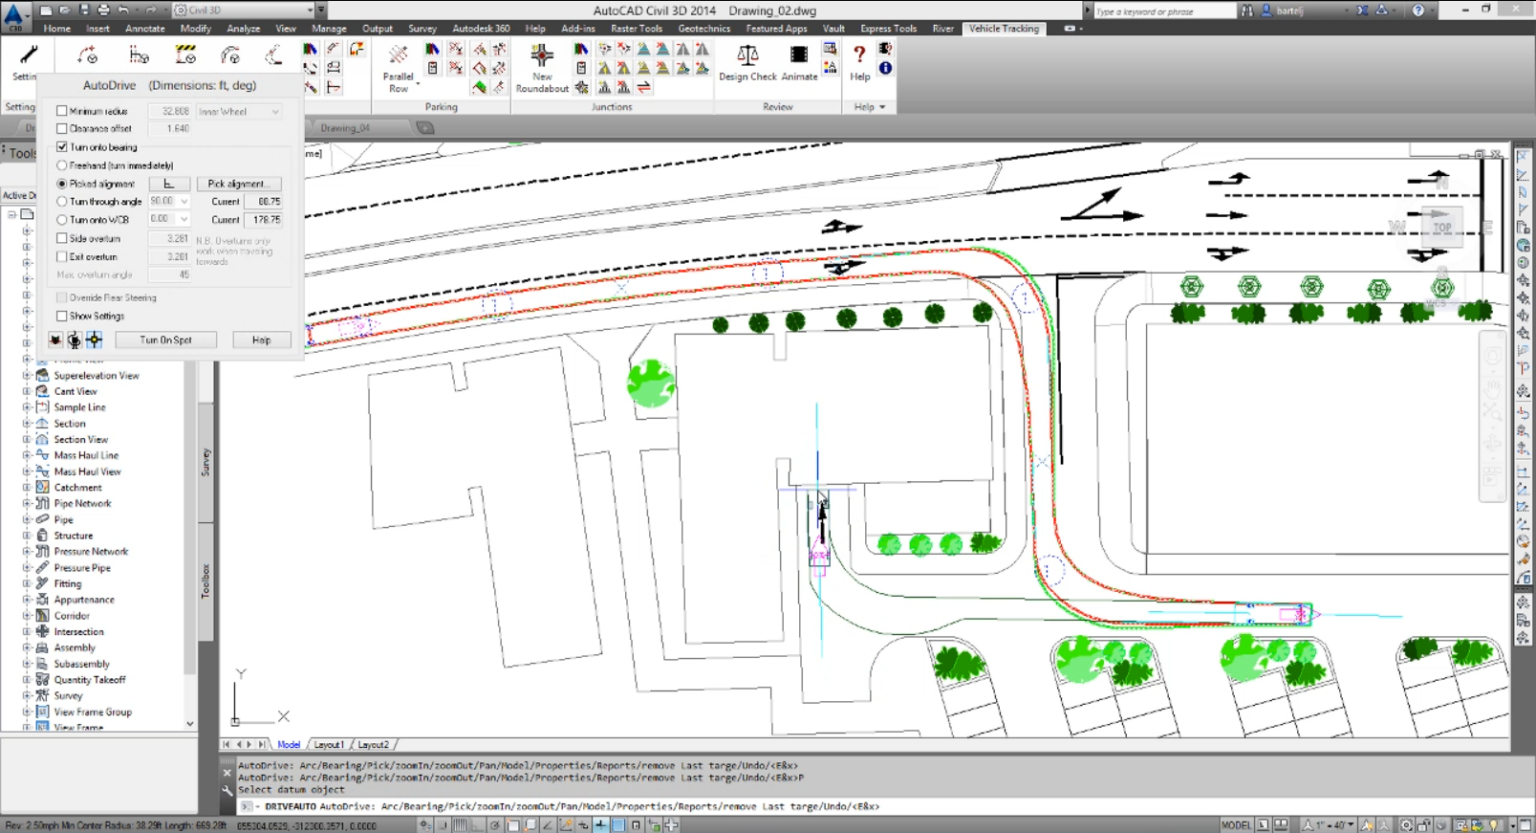This screenshot has height=833, width=1536.
Task: Open Vehicle Tracking Help
Action: [x=858, y=62]
